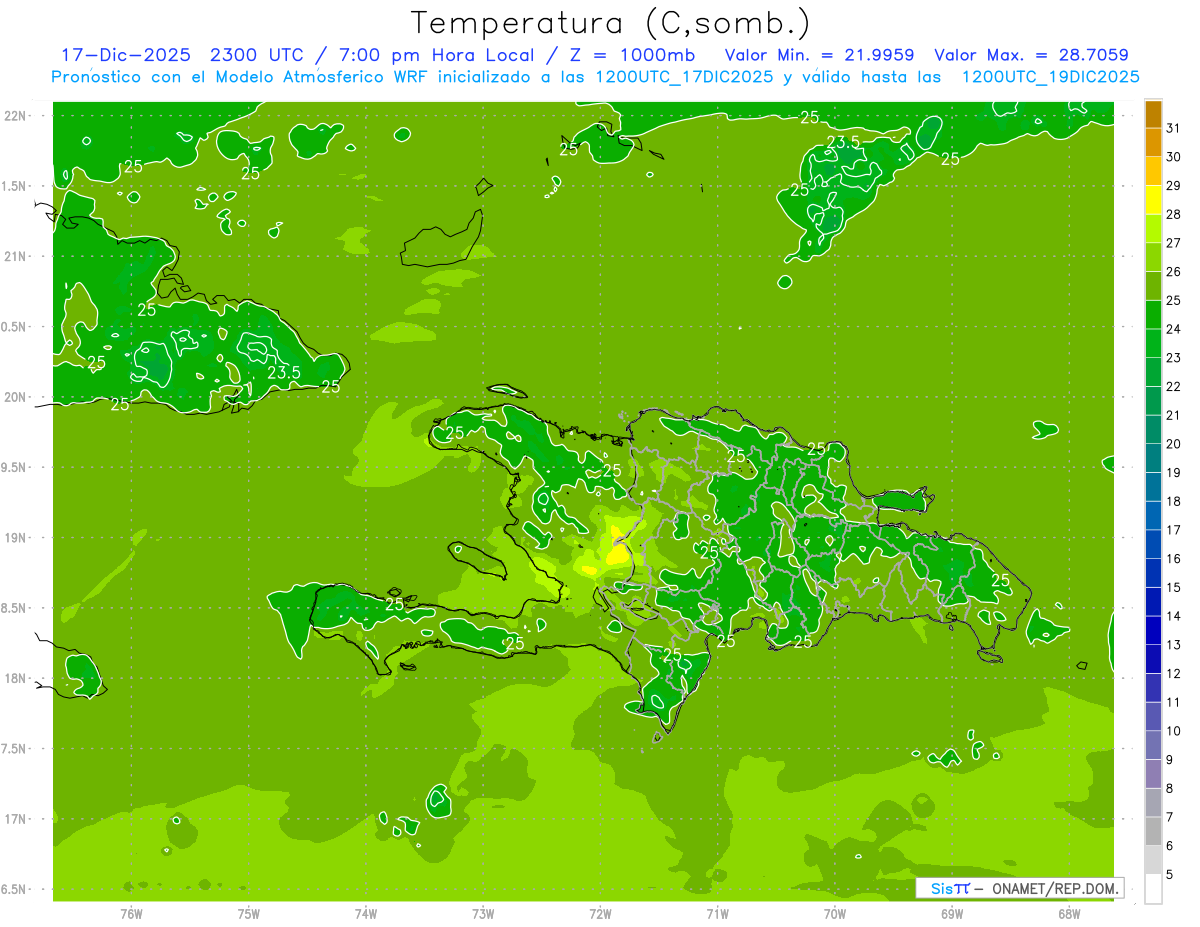Click the yellow legend swatch between 28 and 29
The image size is (1200, 927).
tap(1153, 200)
